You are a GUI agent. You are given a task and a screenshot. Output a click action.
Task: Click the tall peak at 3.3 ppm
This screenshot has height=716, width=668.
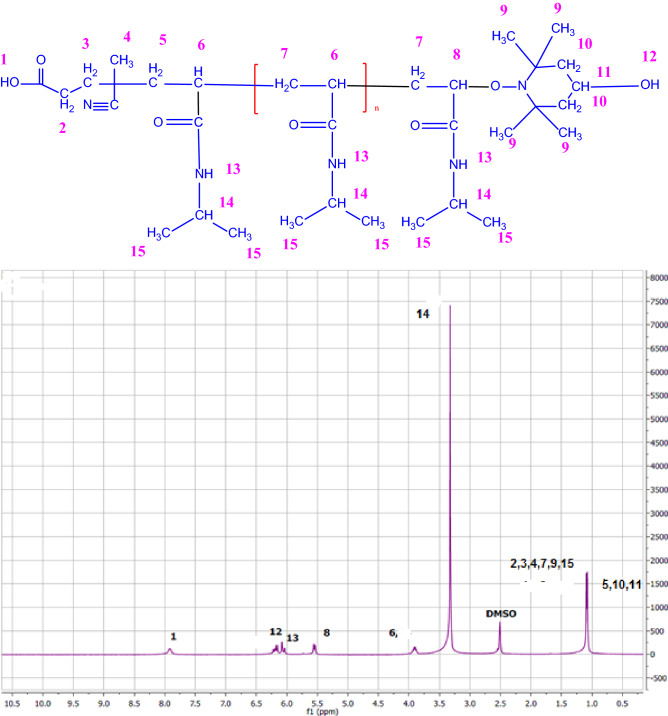coord(451,479)
